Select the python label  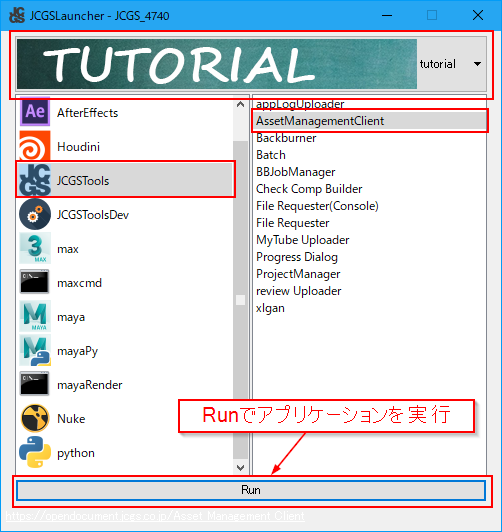[76, 453]
